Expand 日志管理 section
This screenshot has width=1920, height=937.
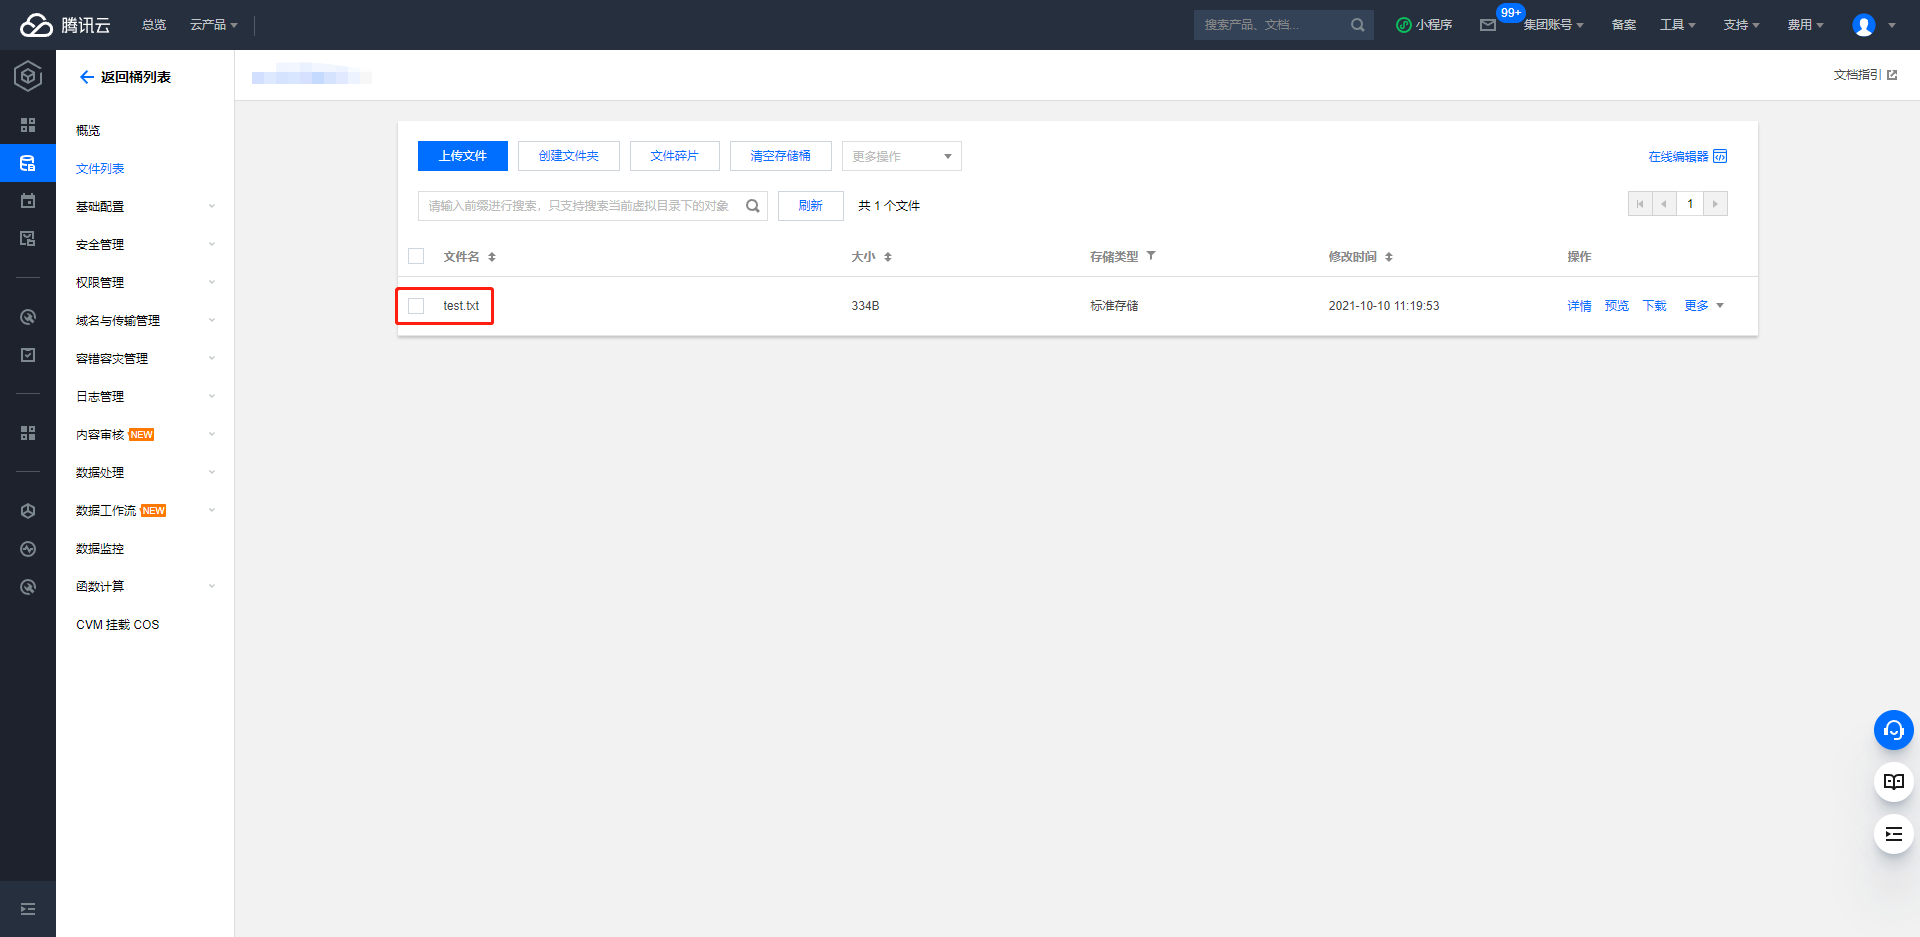point(145,397)
